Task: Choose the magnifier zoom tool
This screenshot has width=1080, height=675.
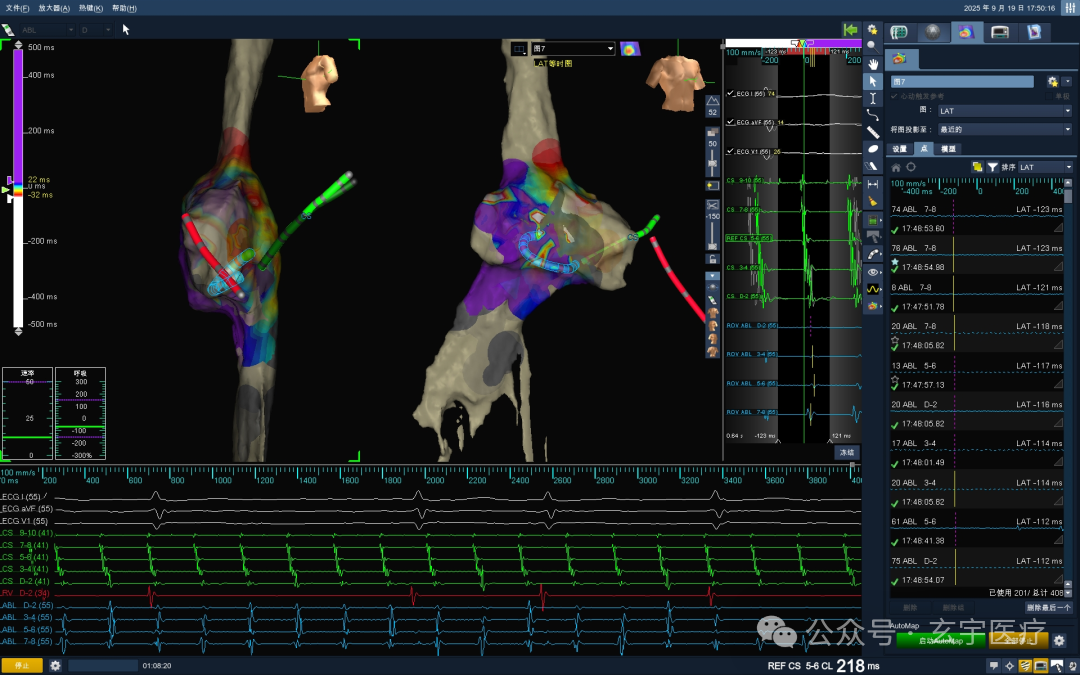Action: point(873,46)
